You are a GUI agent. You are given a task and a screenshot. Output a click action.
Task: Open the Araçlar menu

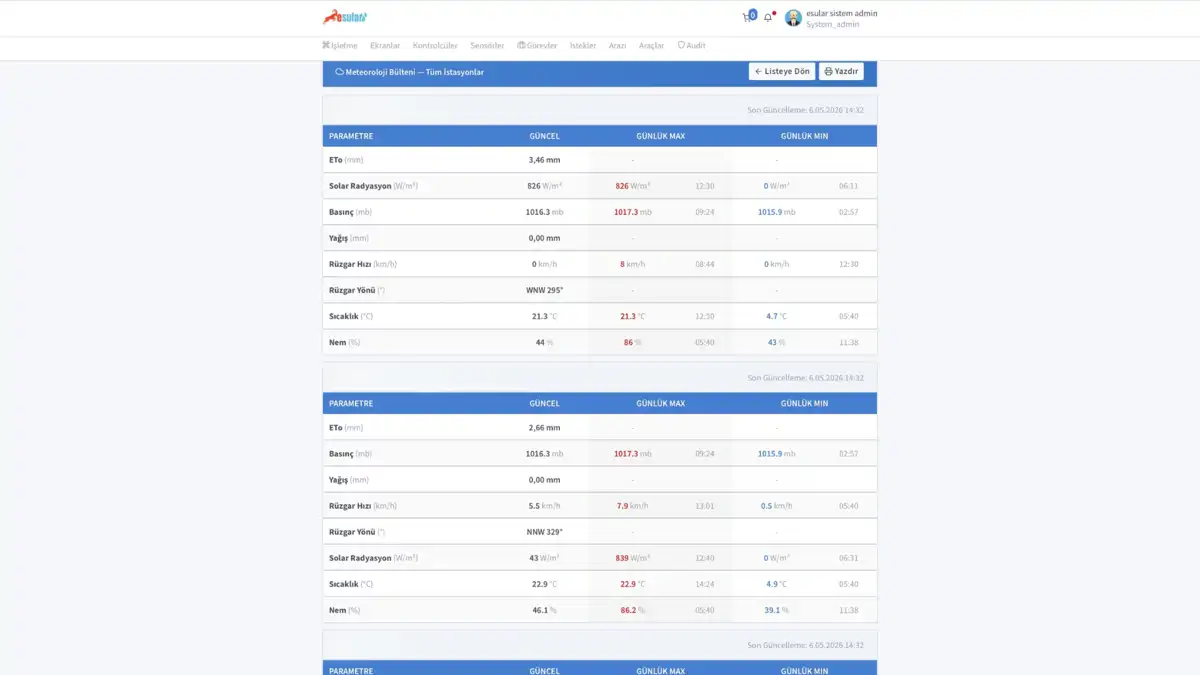[652, 46]
